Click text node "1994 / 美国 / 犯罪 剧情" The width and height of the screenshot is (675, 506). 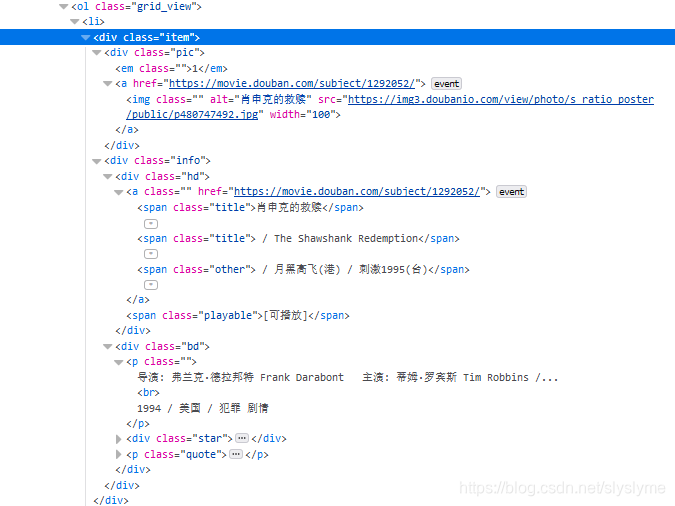(203, 408)
